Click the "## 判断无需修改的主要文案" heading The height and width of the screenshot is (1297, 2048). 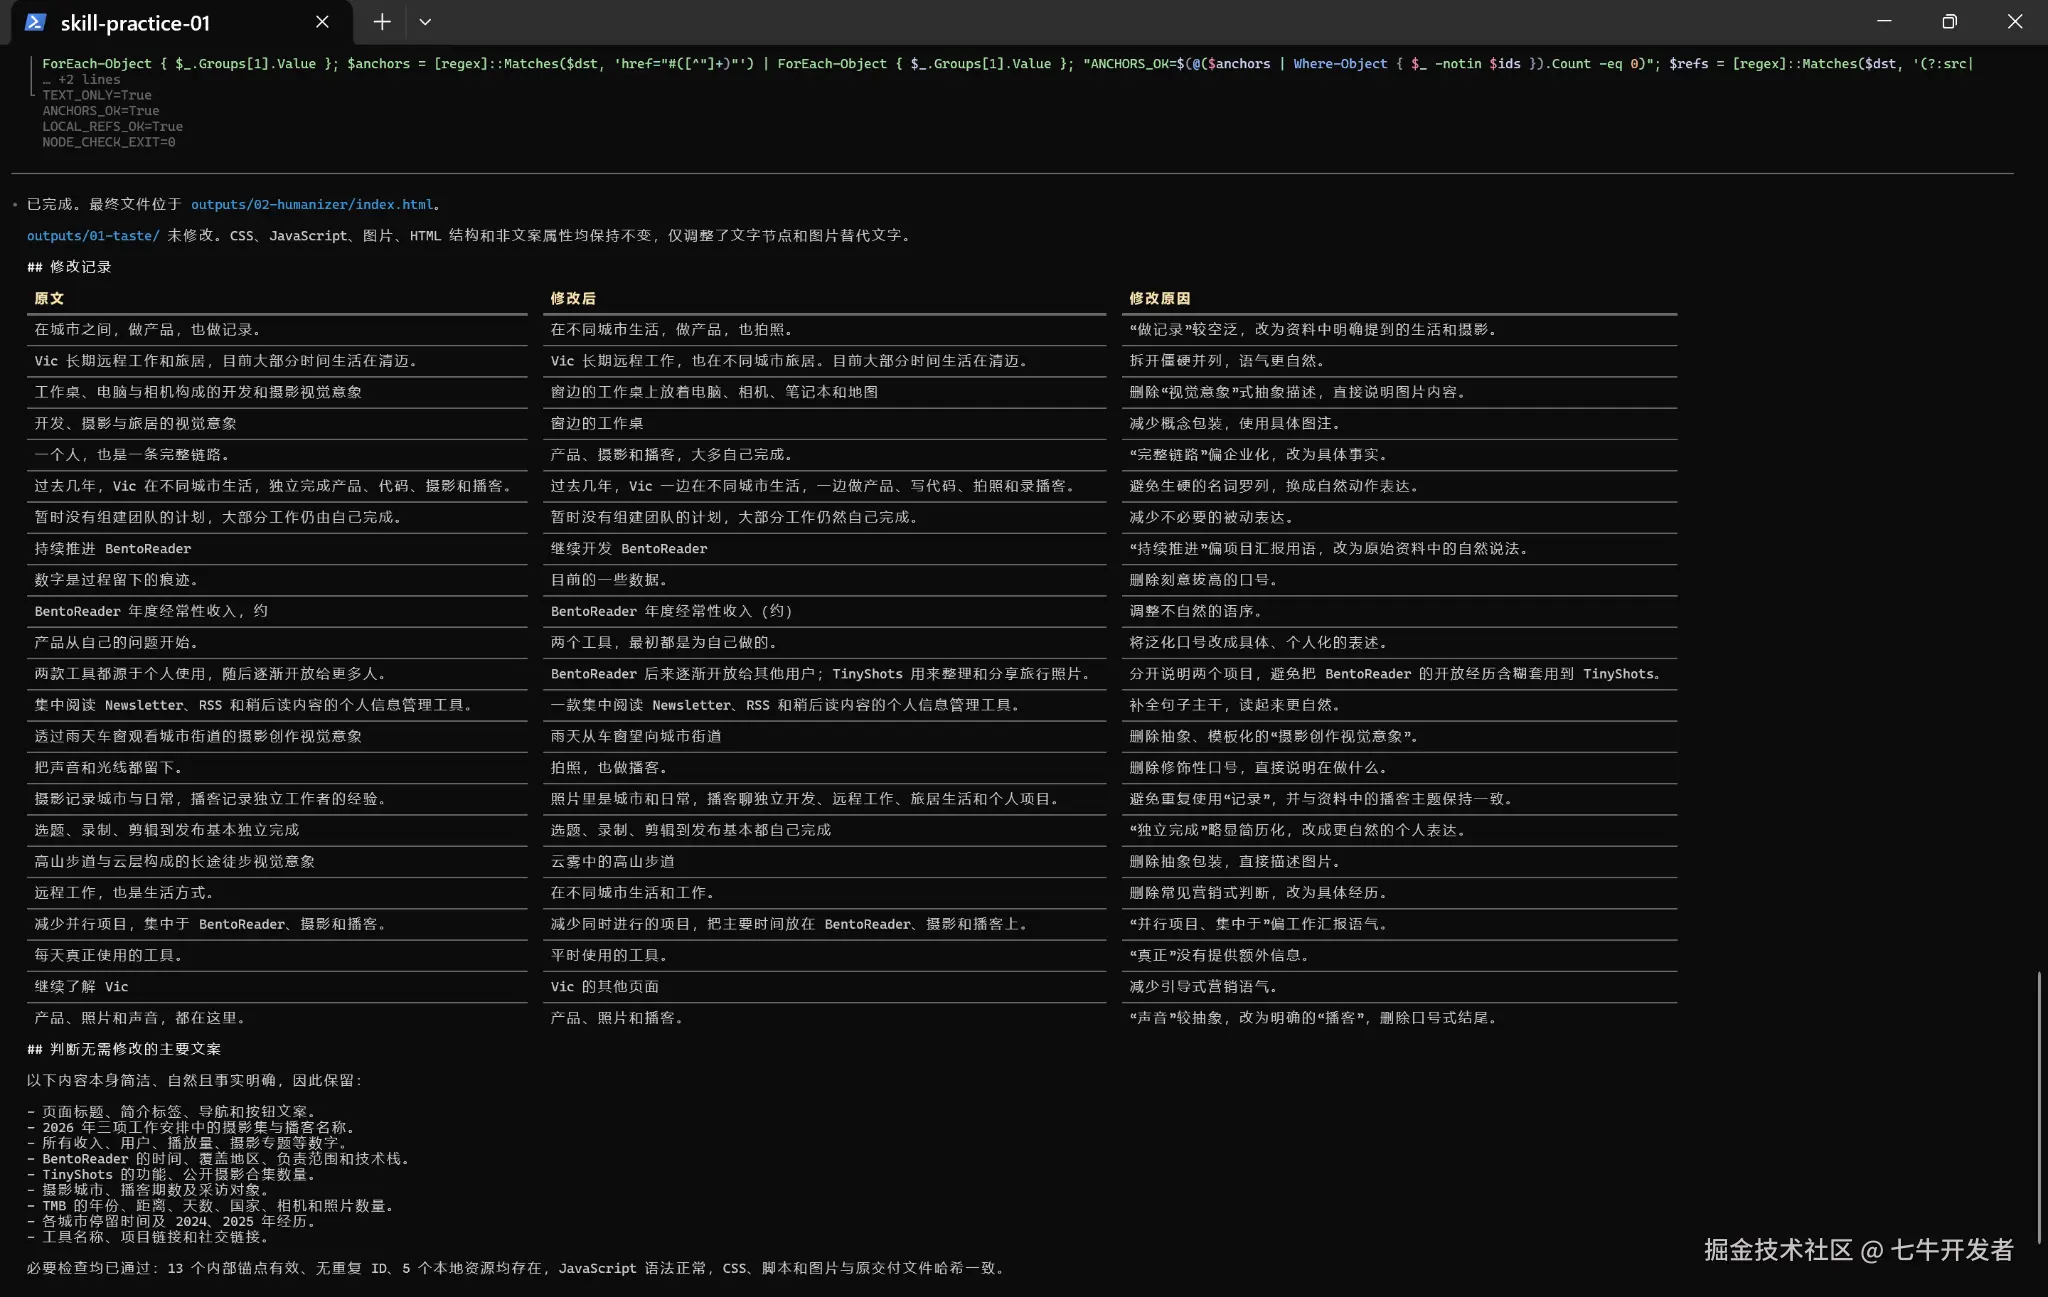124,1049
